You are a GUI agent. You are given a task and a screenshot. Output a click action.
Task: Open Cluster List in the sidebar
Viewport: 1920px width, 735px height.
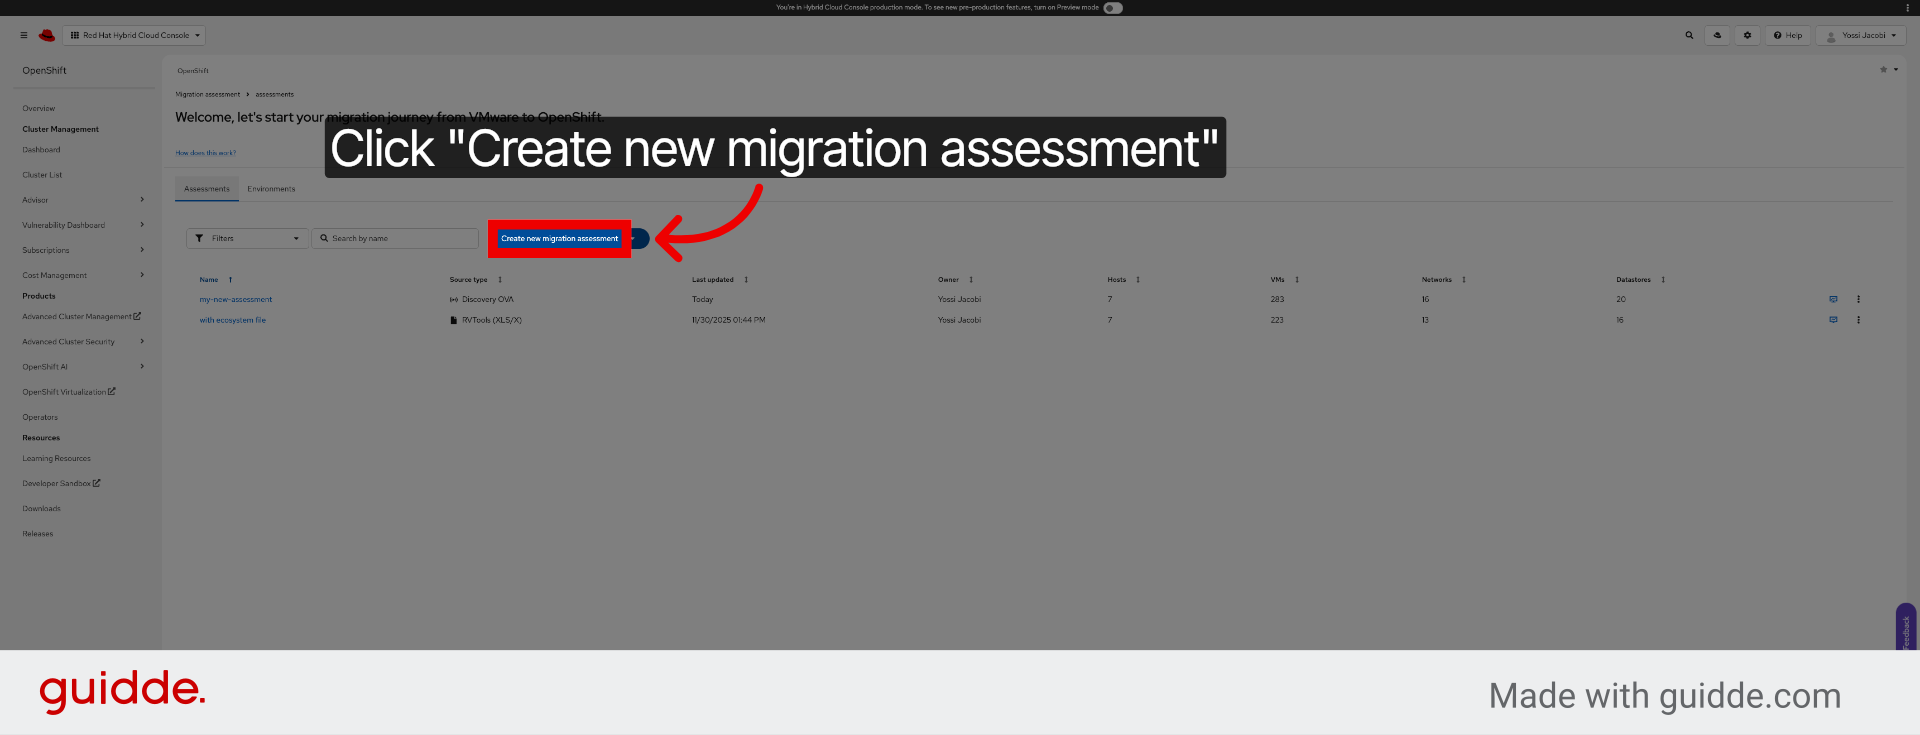pos(42,175)
